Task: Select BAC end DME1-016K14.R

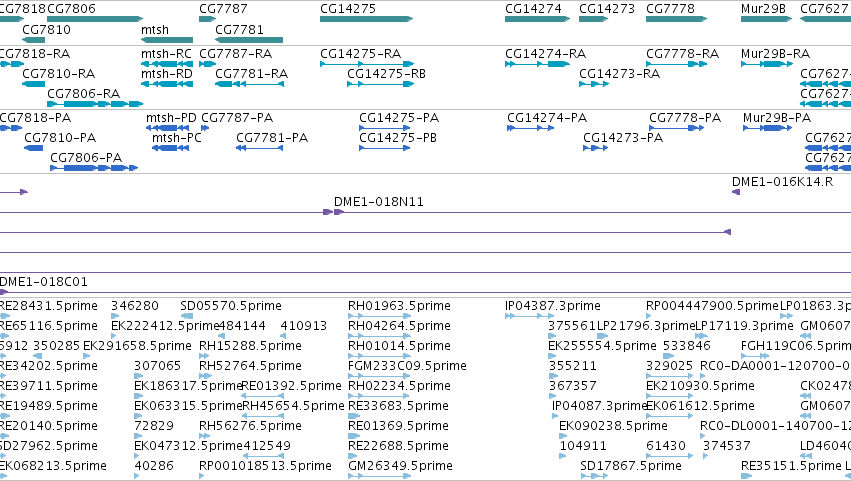Action: 736,192
